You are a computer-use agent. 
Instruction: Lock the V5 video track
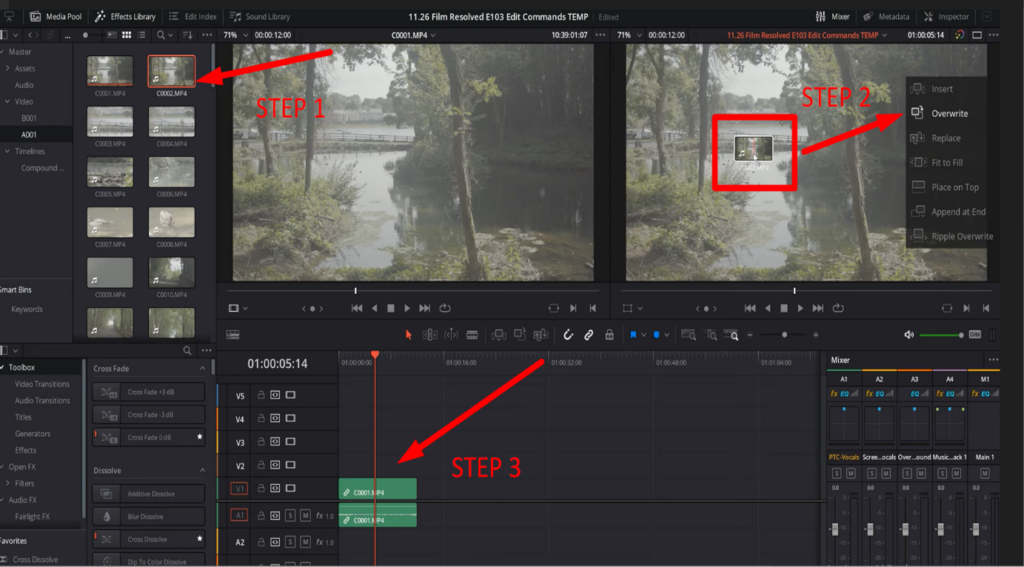(x=261, y=395)
